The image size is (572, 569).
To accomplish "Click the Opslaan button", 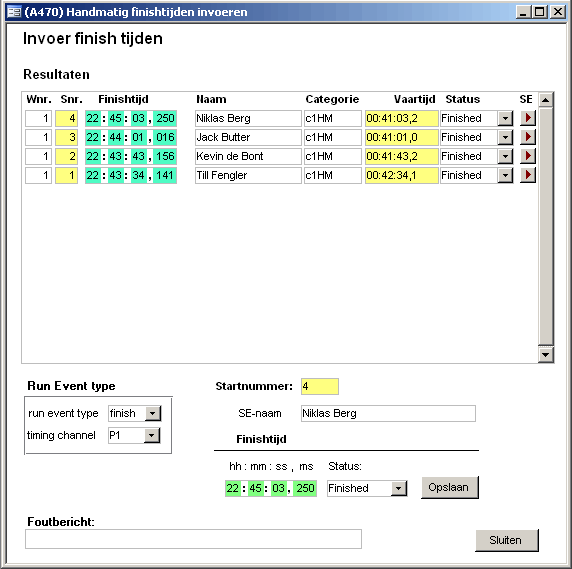I will click(x=449, y=488).
